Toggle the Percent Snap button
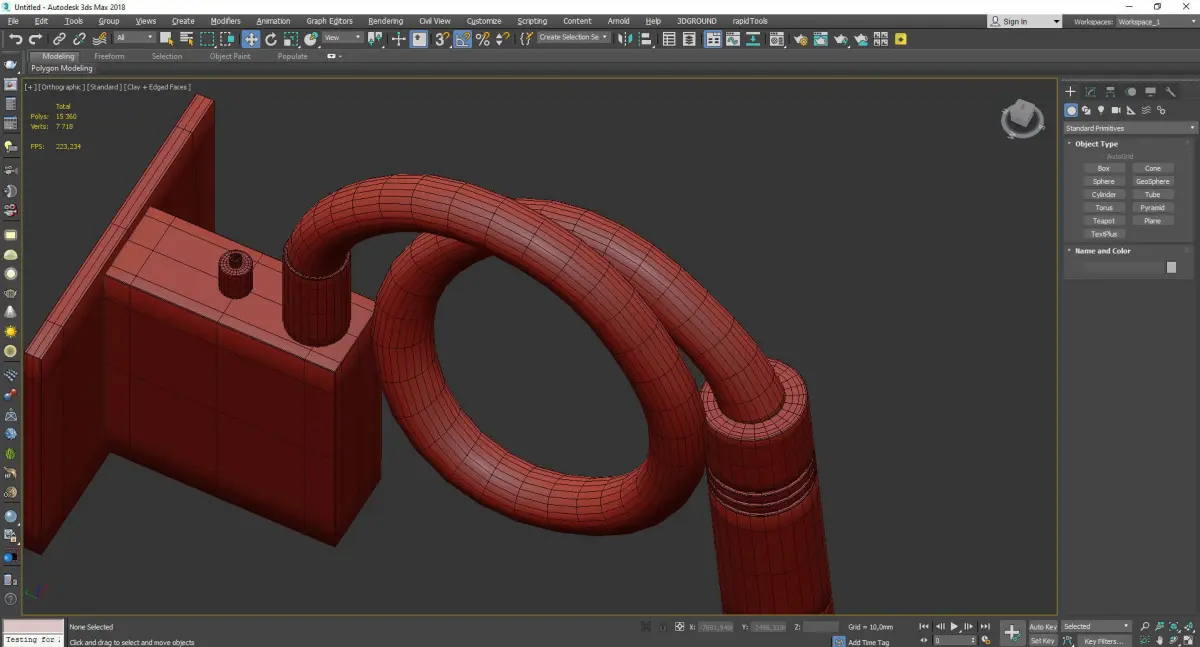 click(x=483, y=39)
